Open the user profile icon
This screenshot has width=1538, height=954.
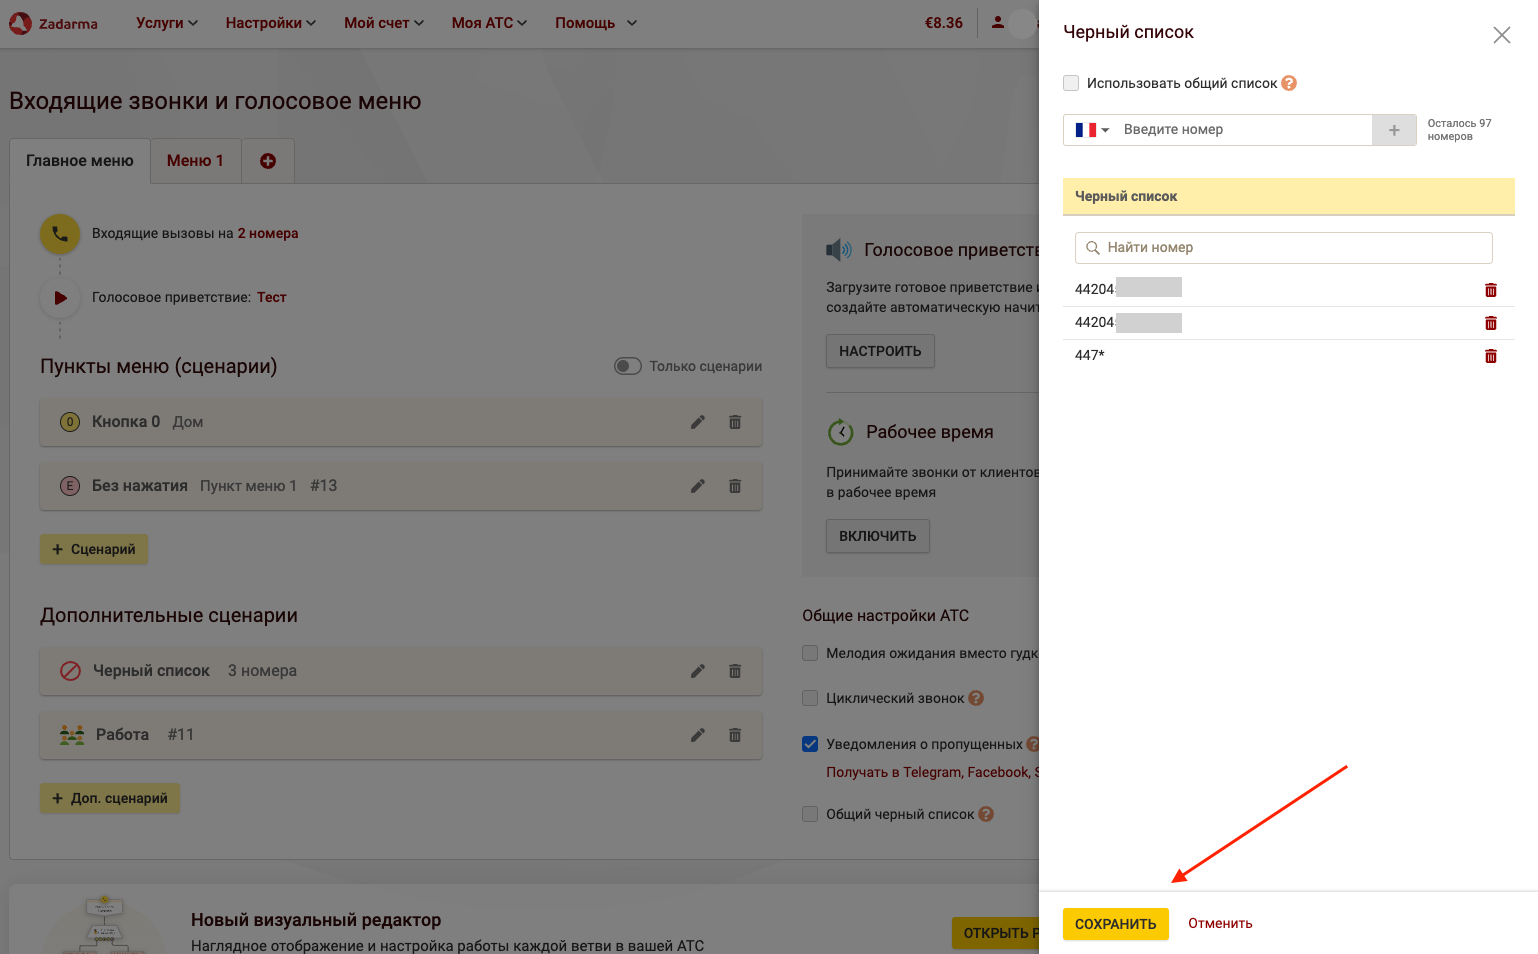(x=998, y=22)
